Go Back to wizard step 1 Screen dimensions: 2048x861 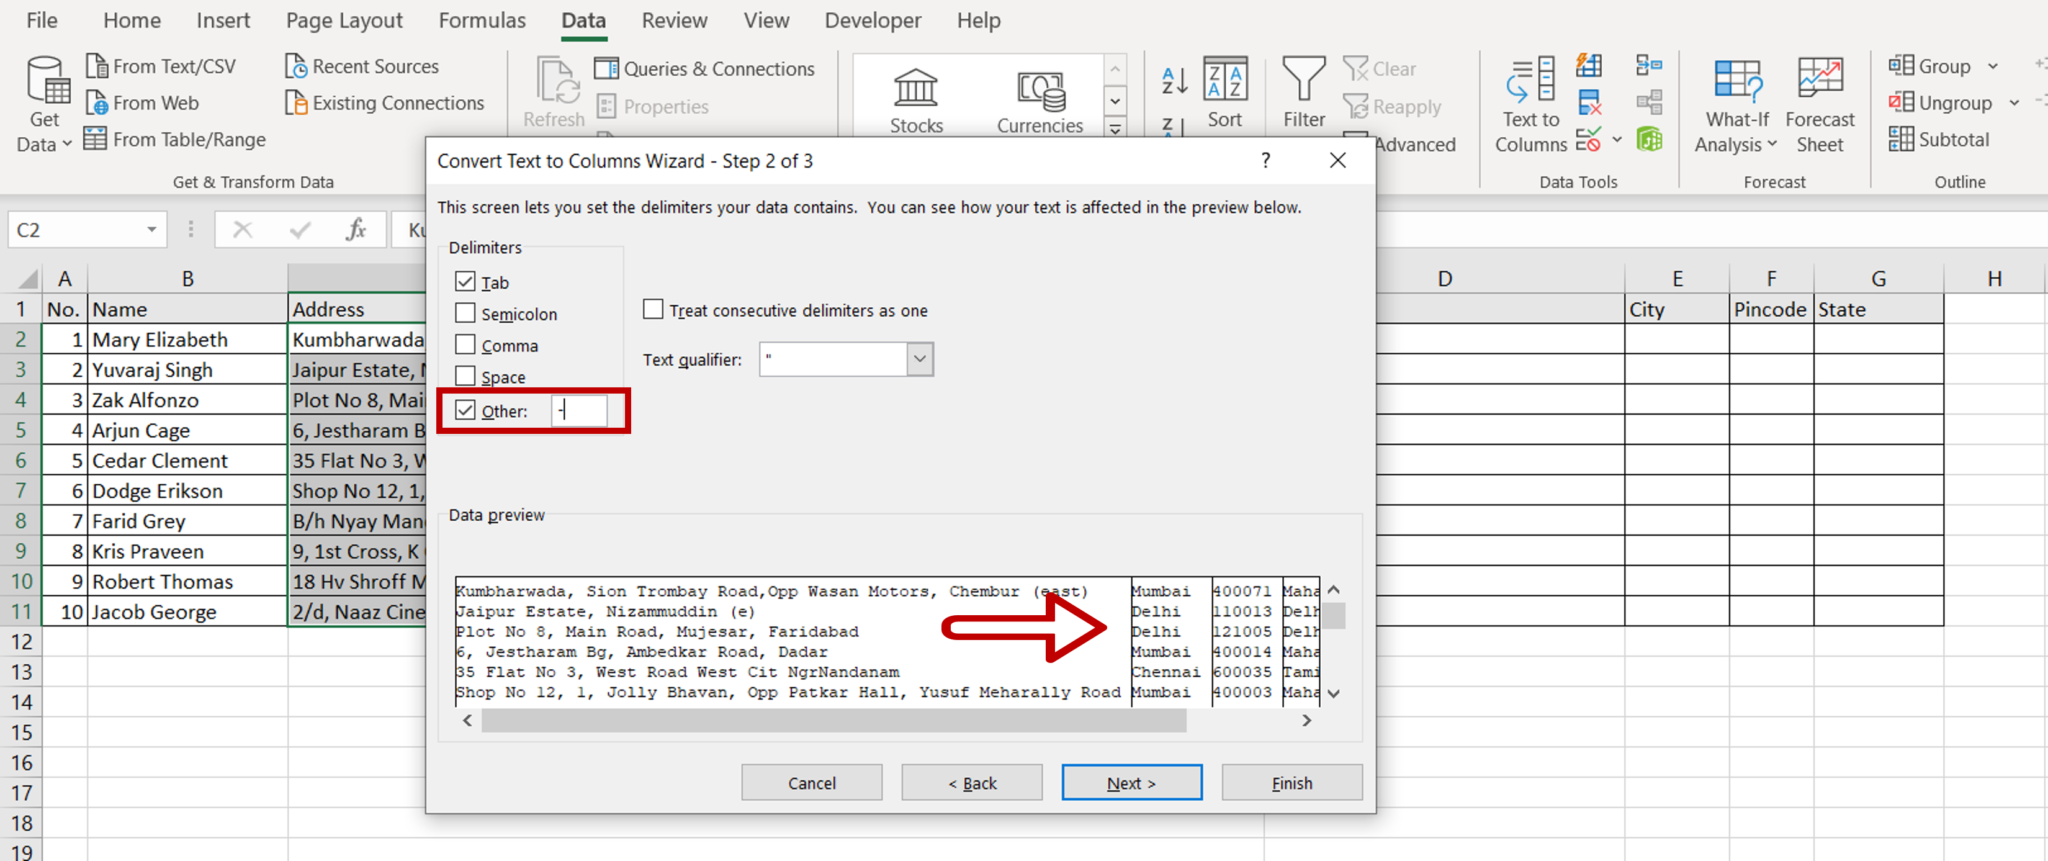[972, 783]
